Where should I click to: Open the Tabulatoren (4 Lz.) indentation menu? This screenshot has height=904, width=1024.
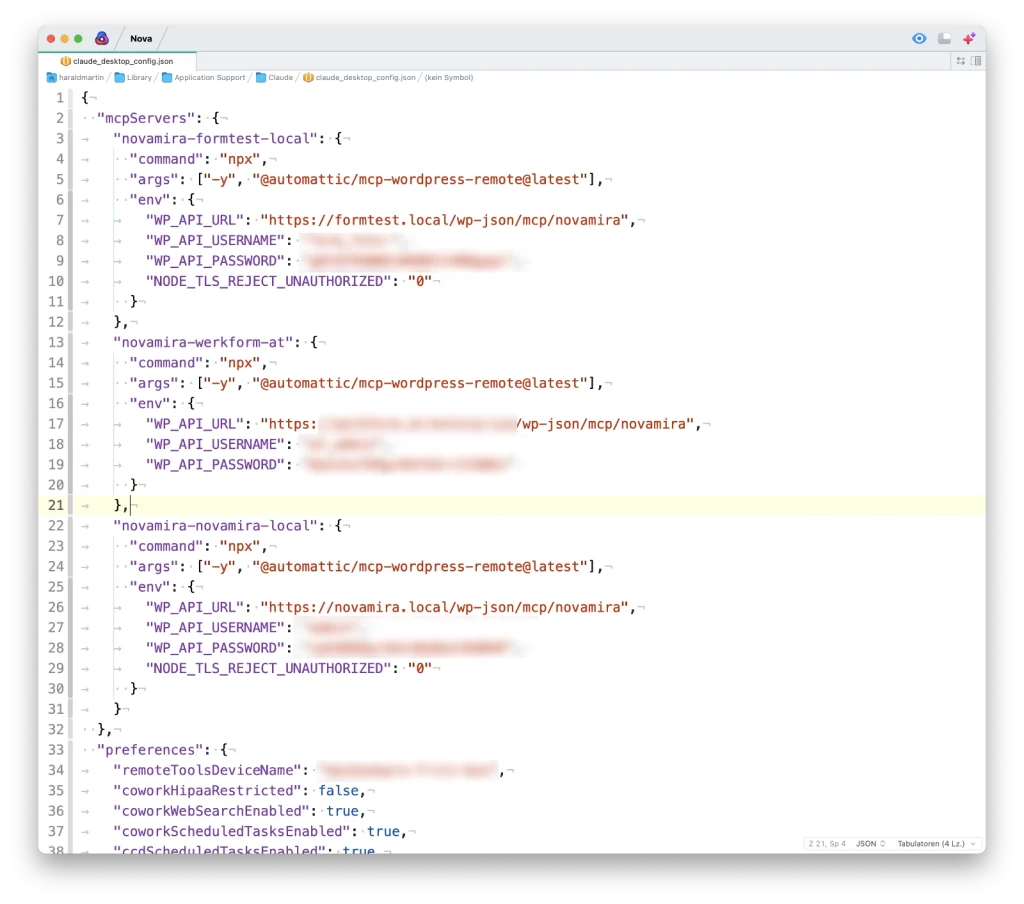(936, 843)
